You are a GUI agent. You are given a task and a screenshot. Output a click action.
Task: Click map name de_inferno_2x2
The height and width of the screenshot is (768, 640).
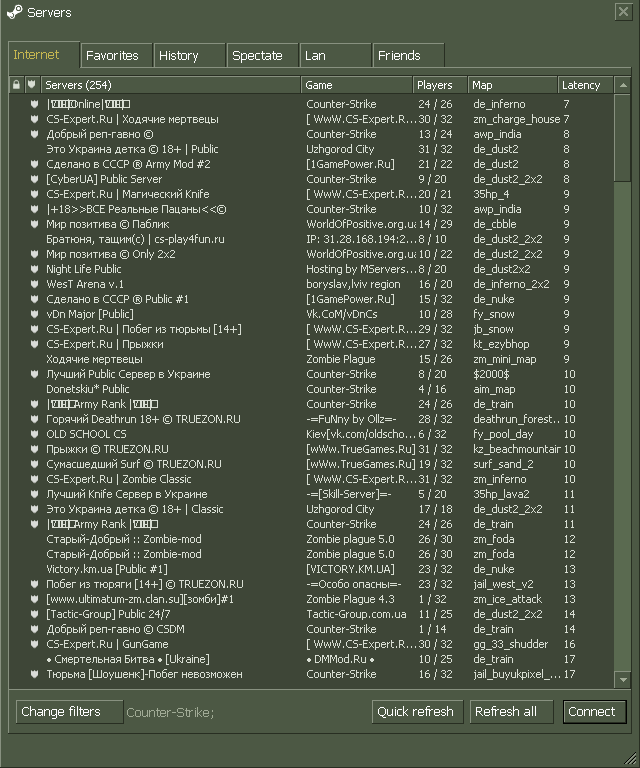coord(511,284)
